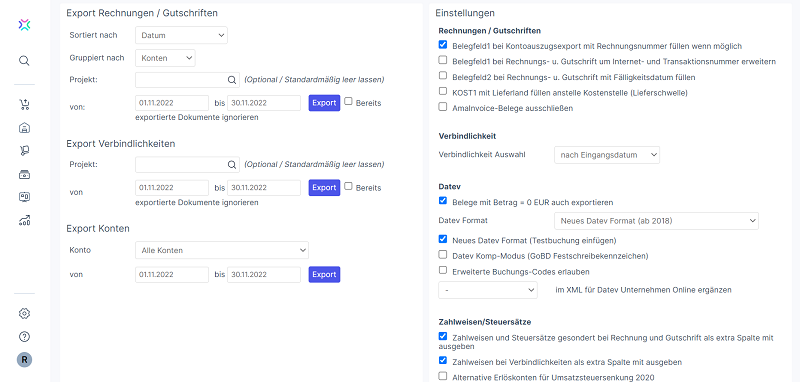Screen dimensions: 800x382
Task: Click Verbindlichkeiten 'bis' date field
Action: tap(264, 188)
